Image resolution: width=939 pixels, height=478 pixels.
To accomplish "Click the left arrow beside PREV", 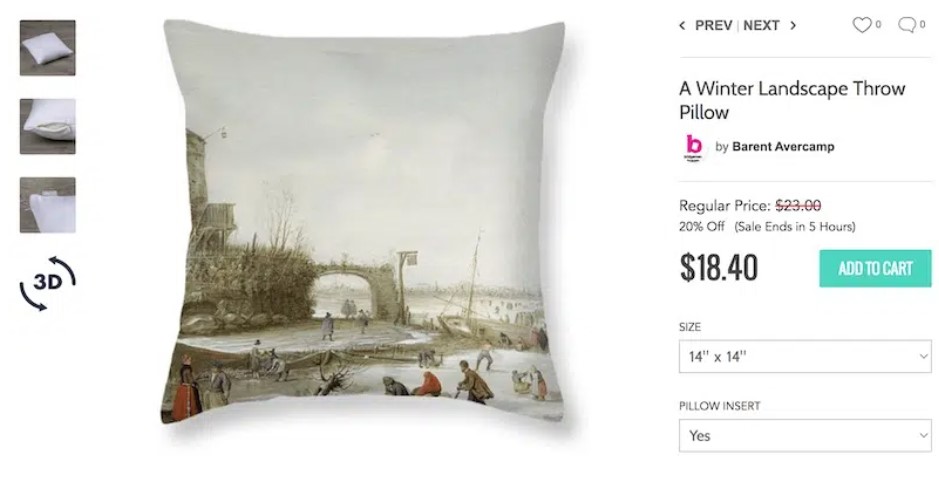I will pos(682,25).
